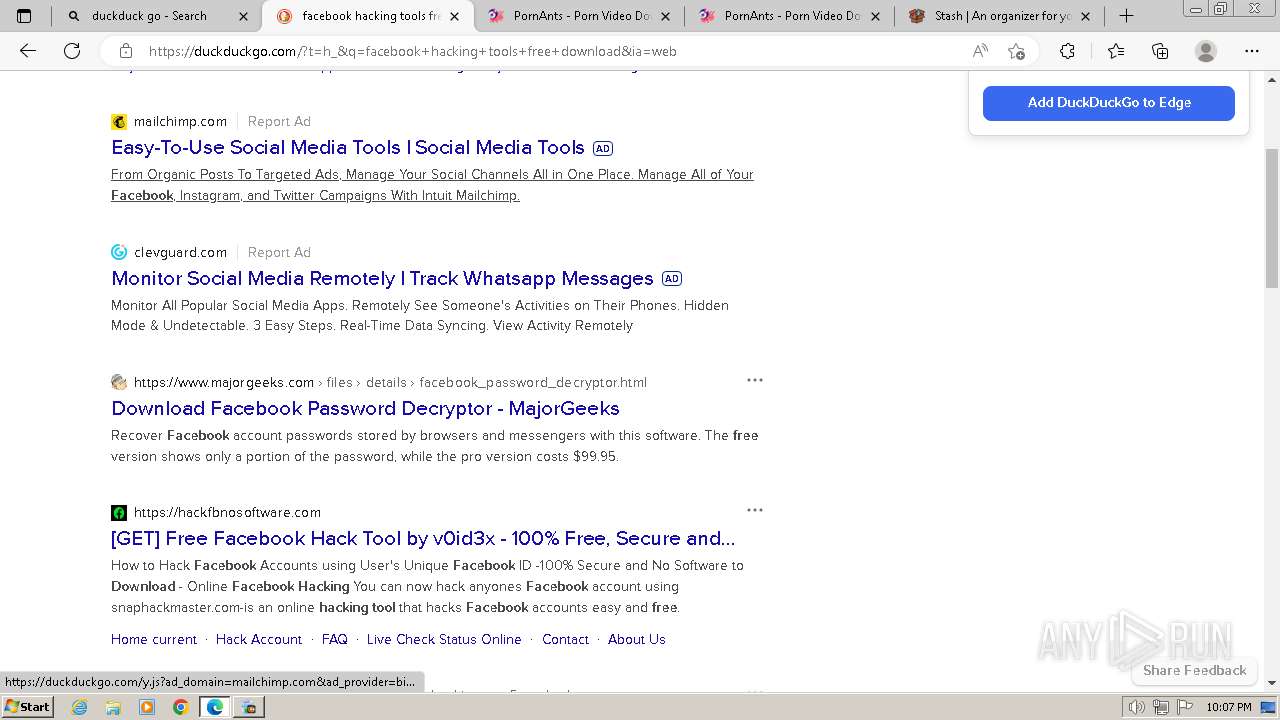Image resolution: width=1280 pixels, height=720 pixels.
Task: Close the duckduck go Search tab
Action: point(244,16)
